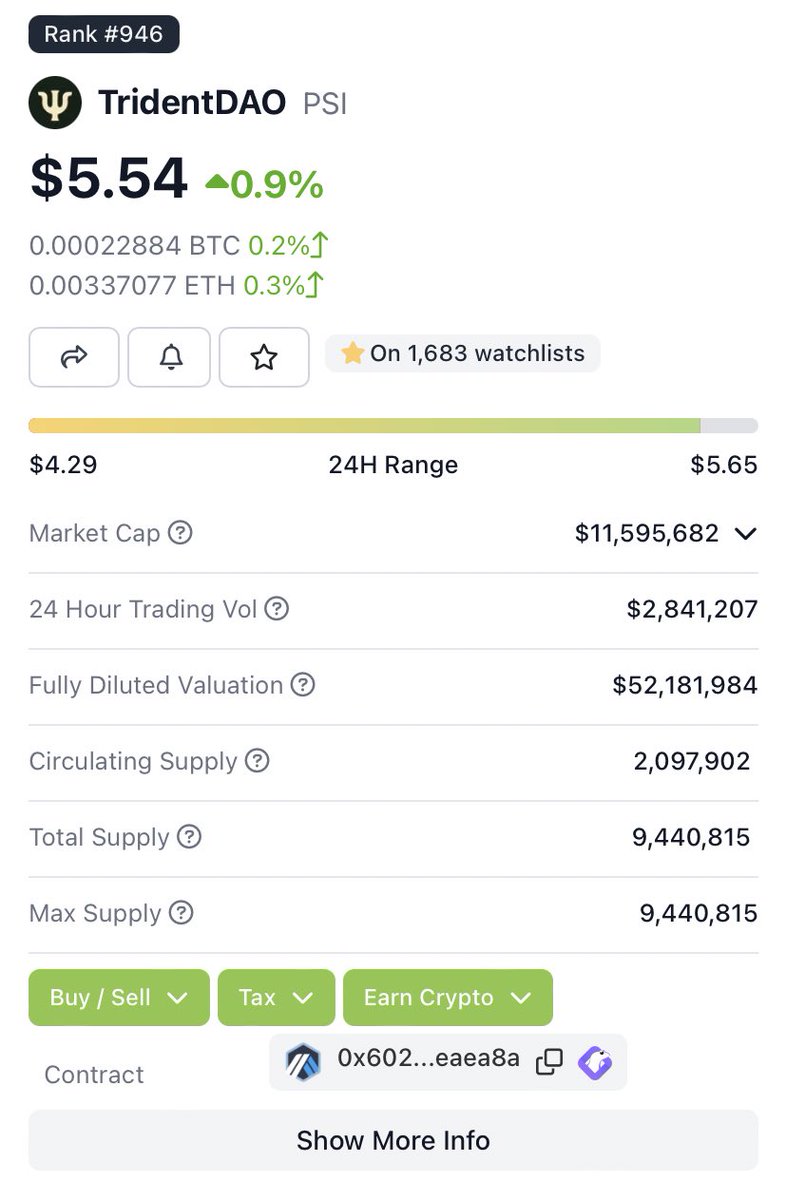Viewport: 786px width, 1200px height.
Task: Click the 24H Range label
Action: (x=393, y=465)
